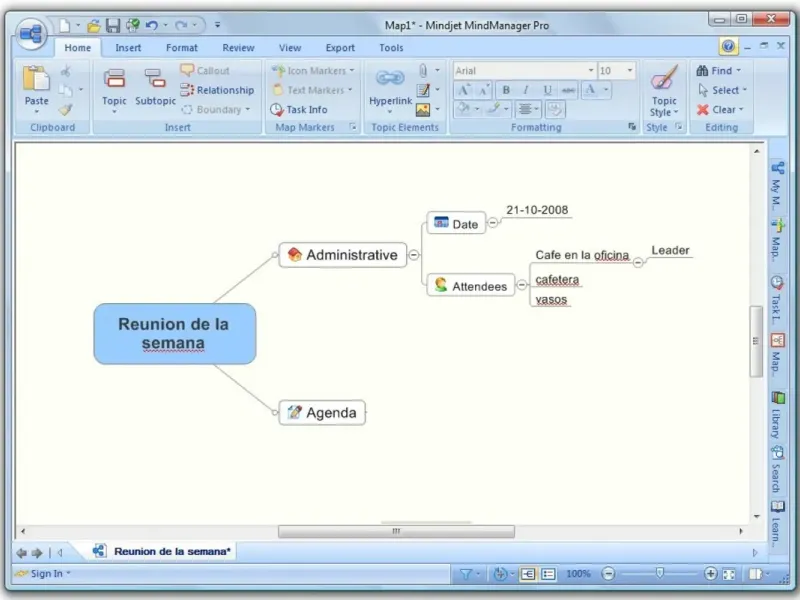Toggle Italic formatting
800x600 pixels.
click(x=526, y=90)
